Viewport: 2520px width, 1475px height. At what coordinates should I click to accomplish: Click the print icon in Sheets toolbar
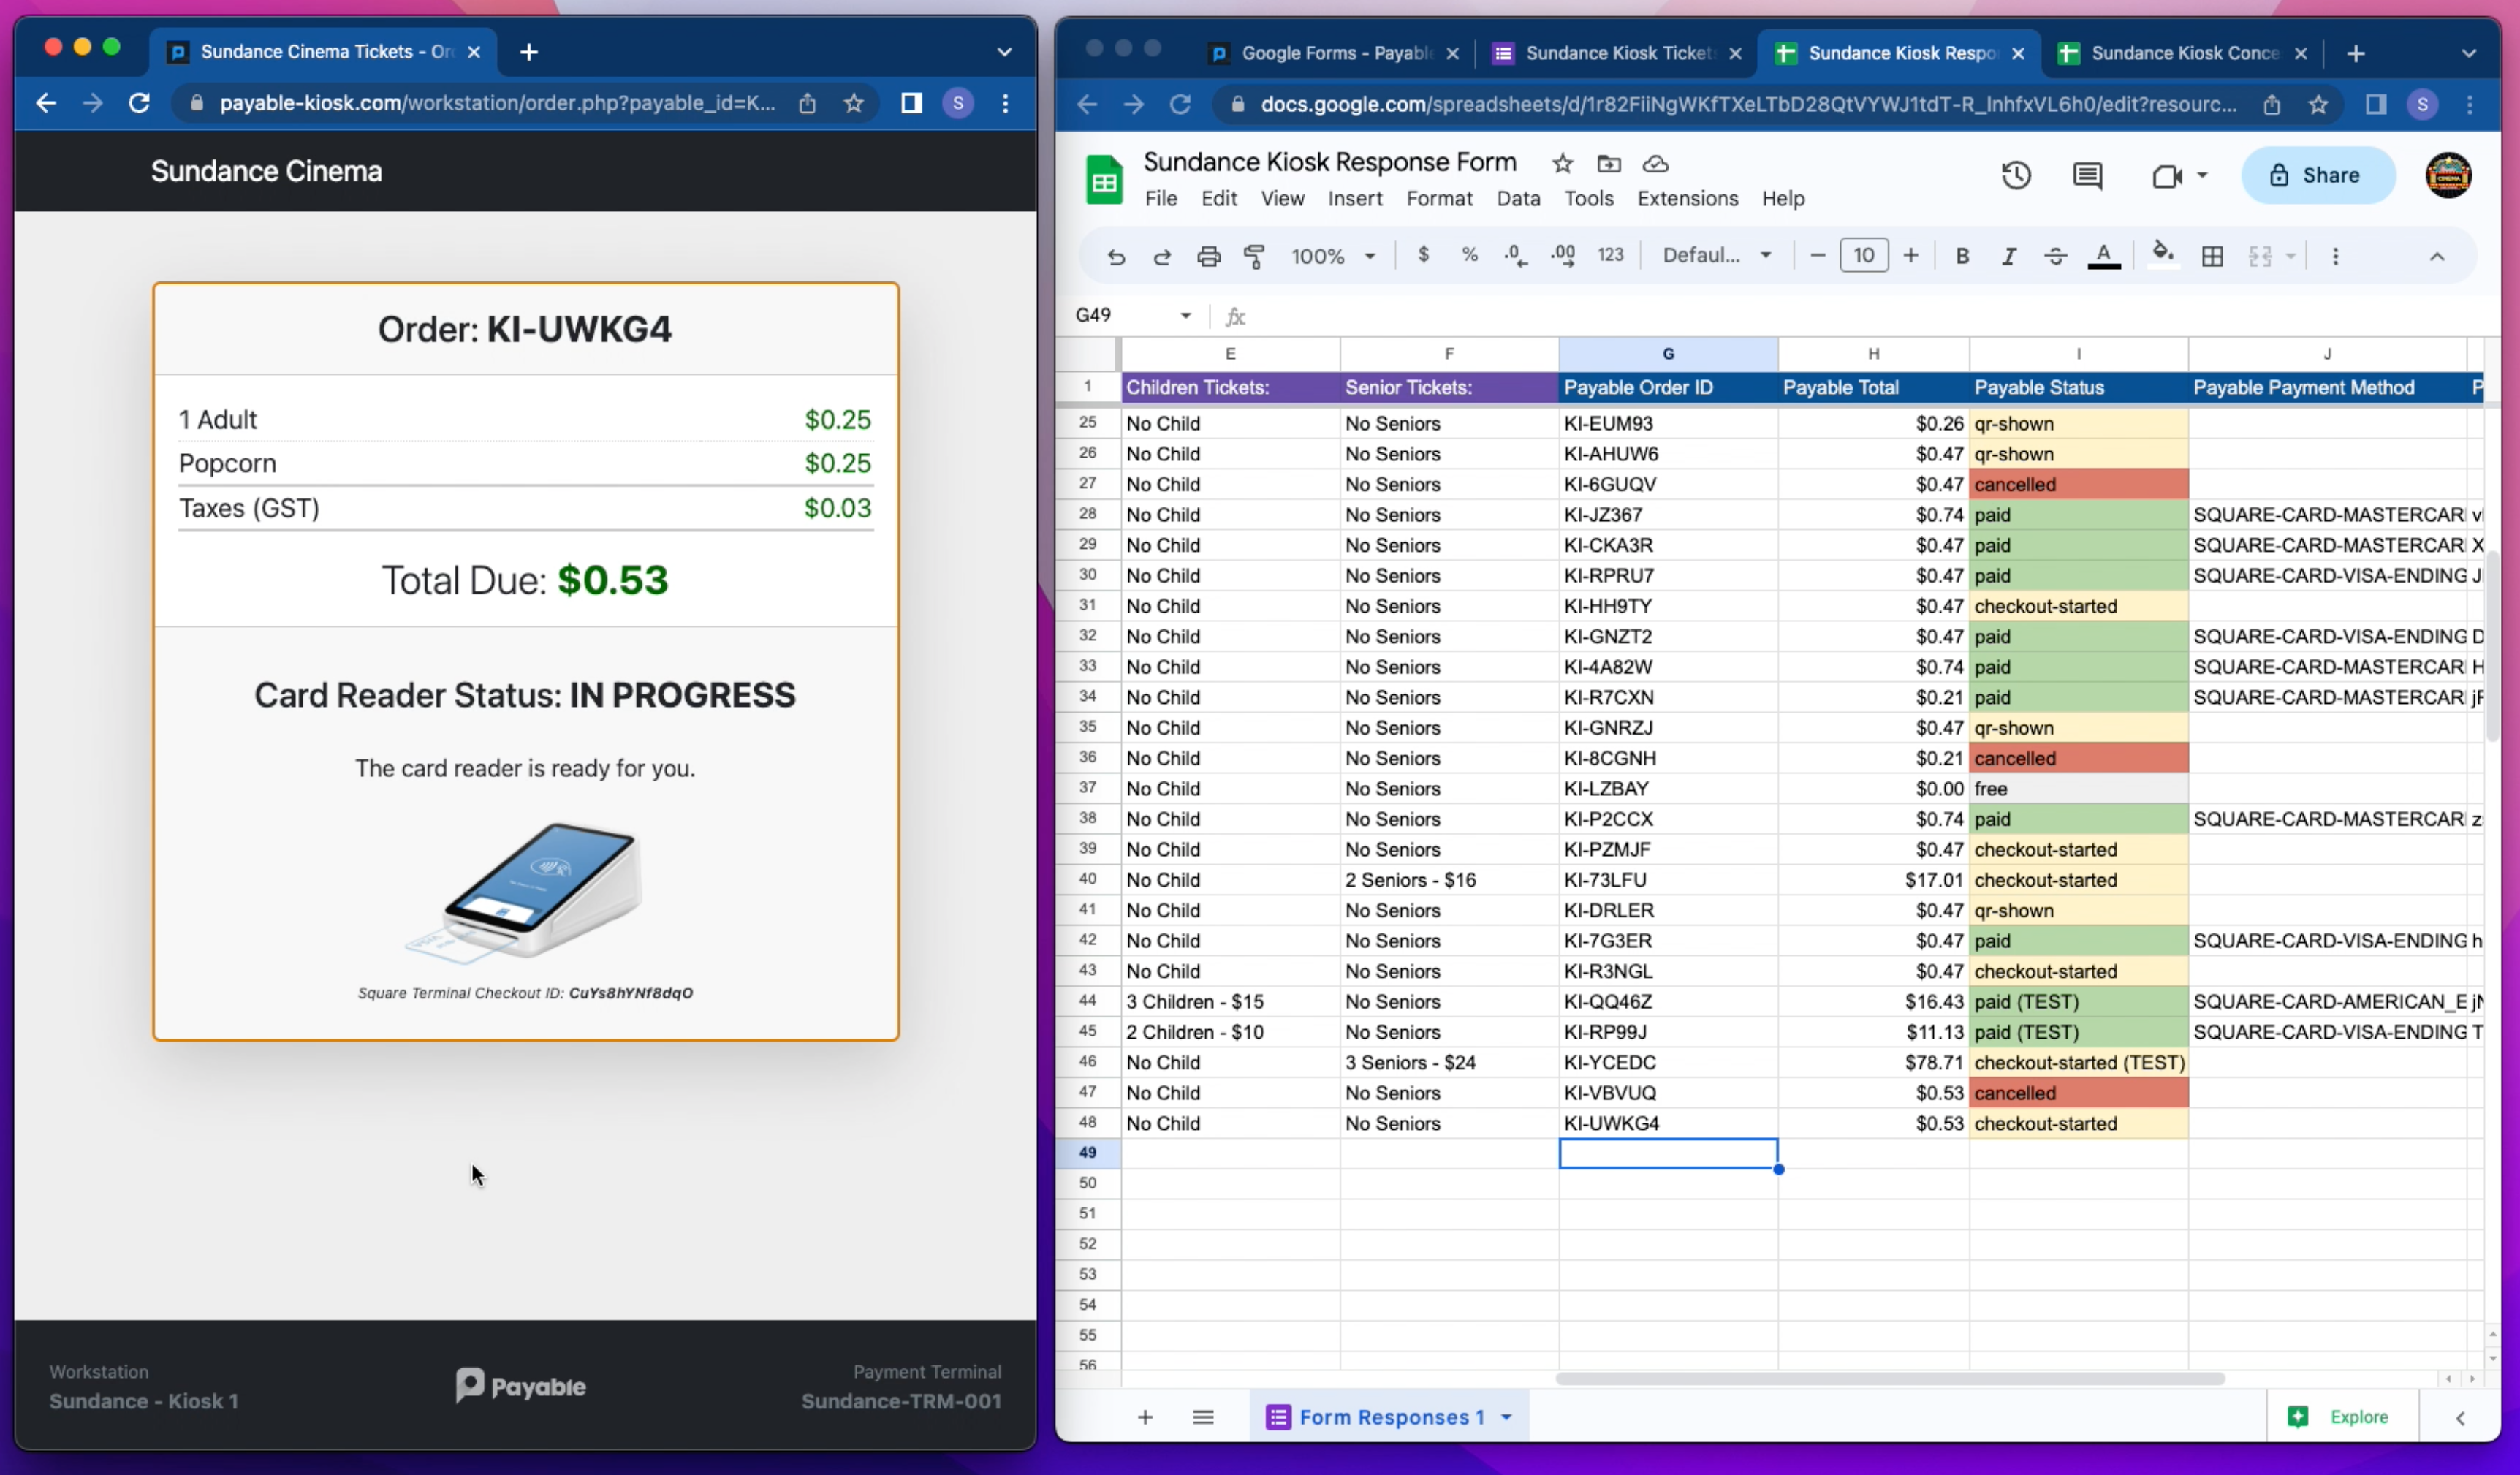[1208, 256]
